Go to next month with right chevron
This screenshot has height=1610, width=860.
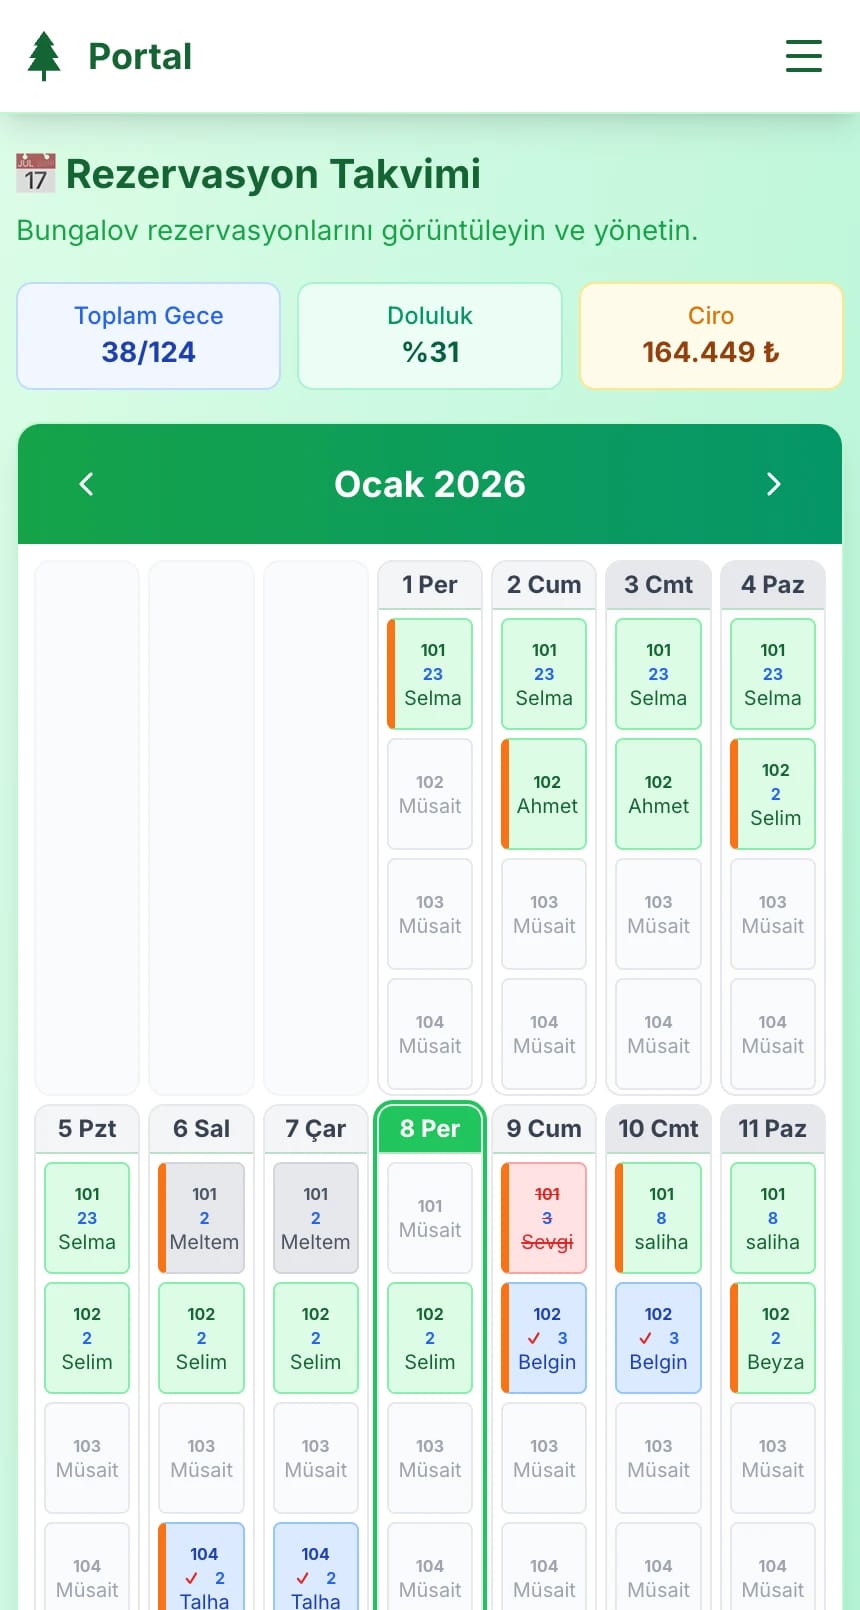pyautogui.click(x=773, y=484)
